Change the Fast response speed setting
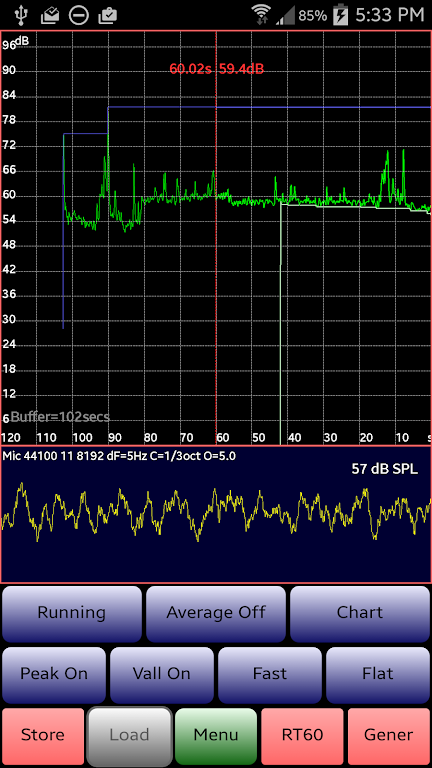Screen dimensions: 432x768 pos(270,674)
